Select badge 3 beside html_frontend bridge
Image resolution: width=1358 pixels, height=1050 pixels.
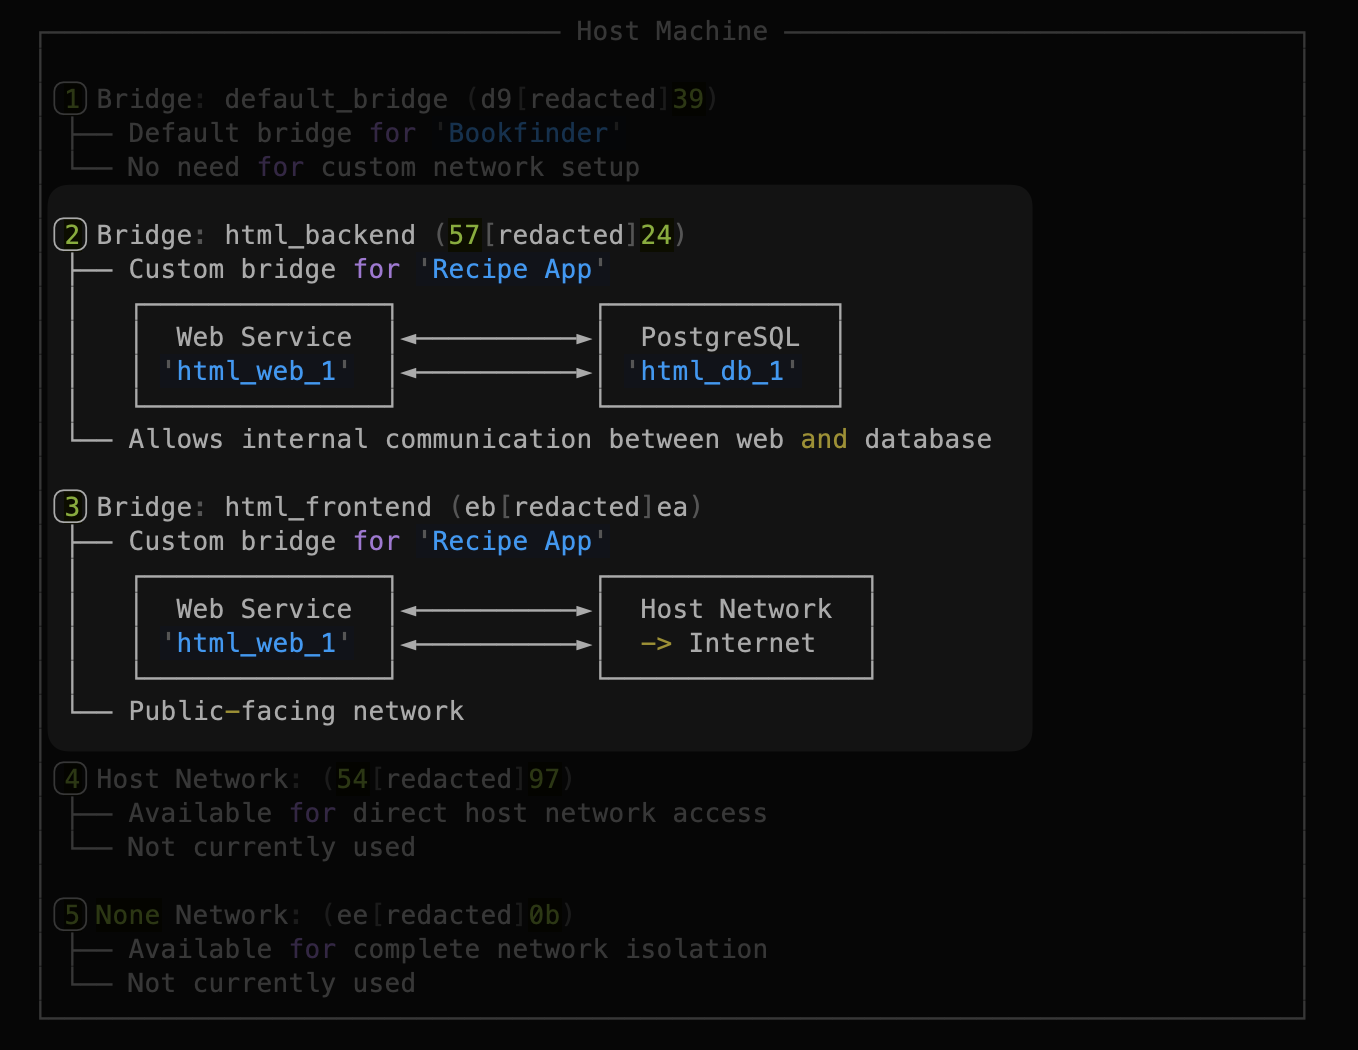click(x=70, y=506)
